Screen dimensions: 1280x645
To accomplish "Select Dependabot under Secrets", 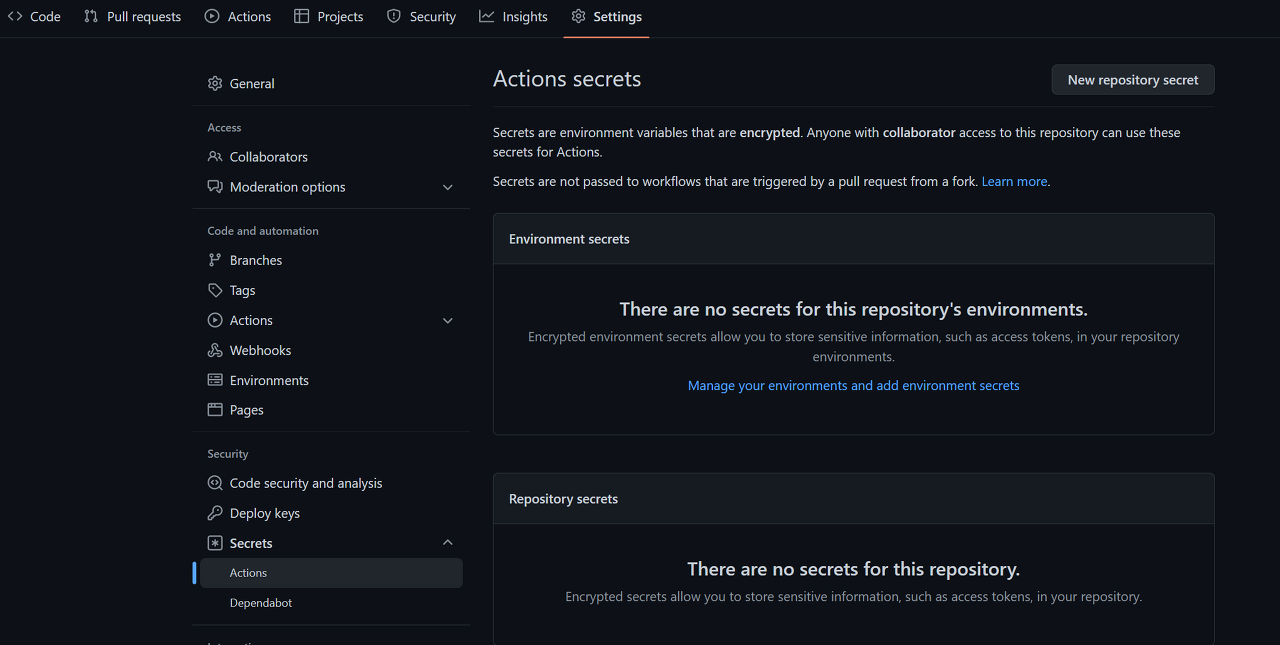I will pos(261,603).
